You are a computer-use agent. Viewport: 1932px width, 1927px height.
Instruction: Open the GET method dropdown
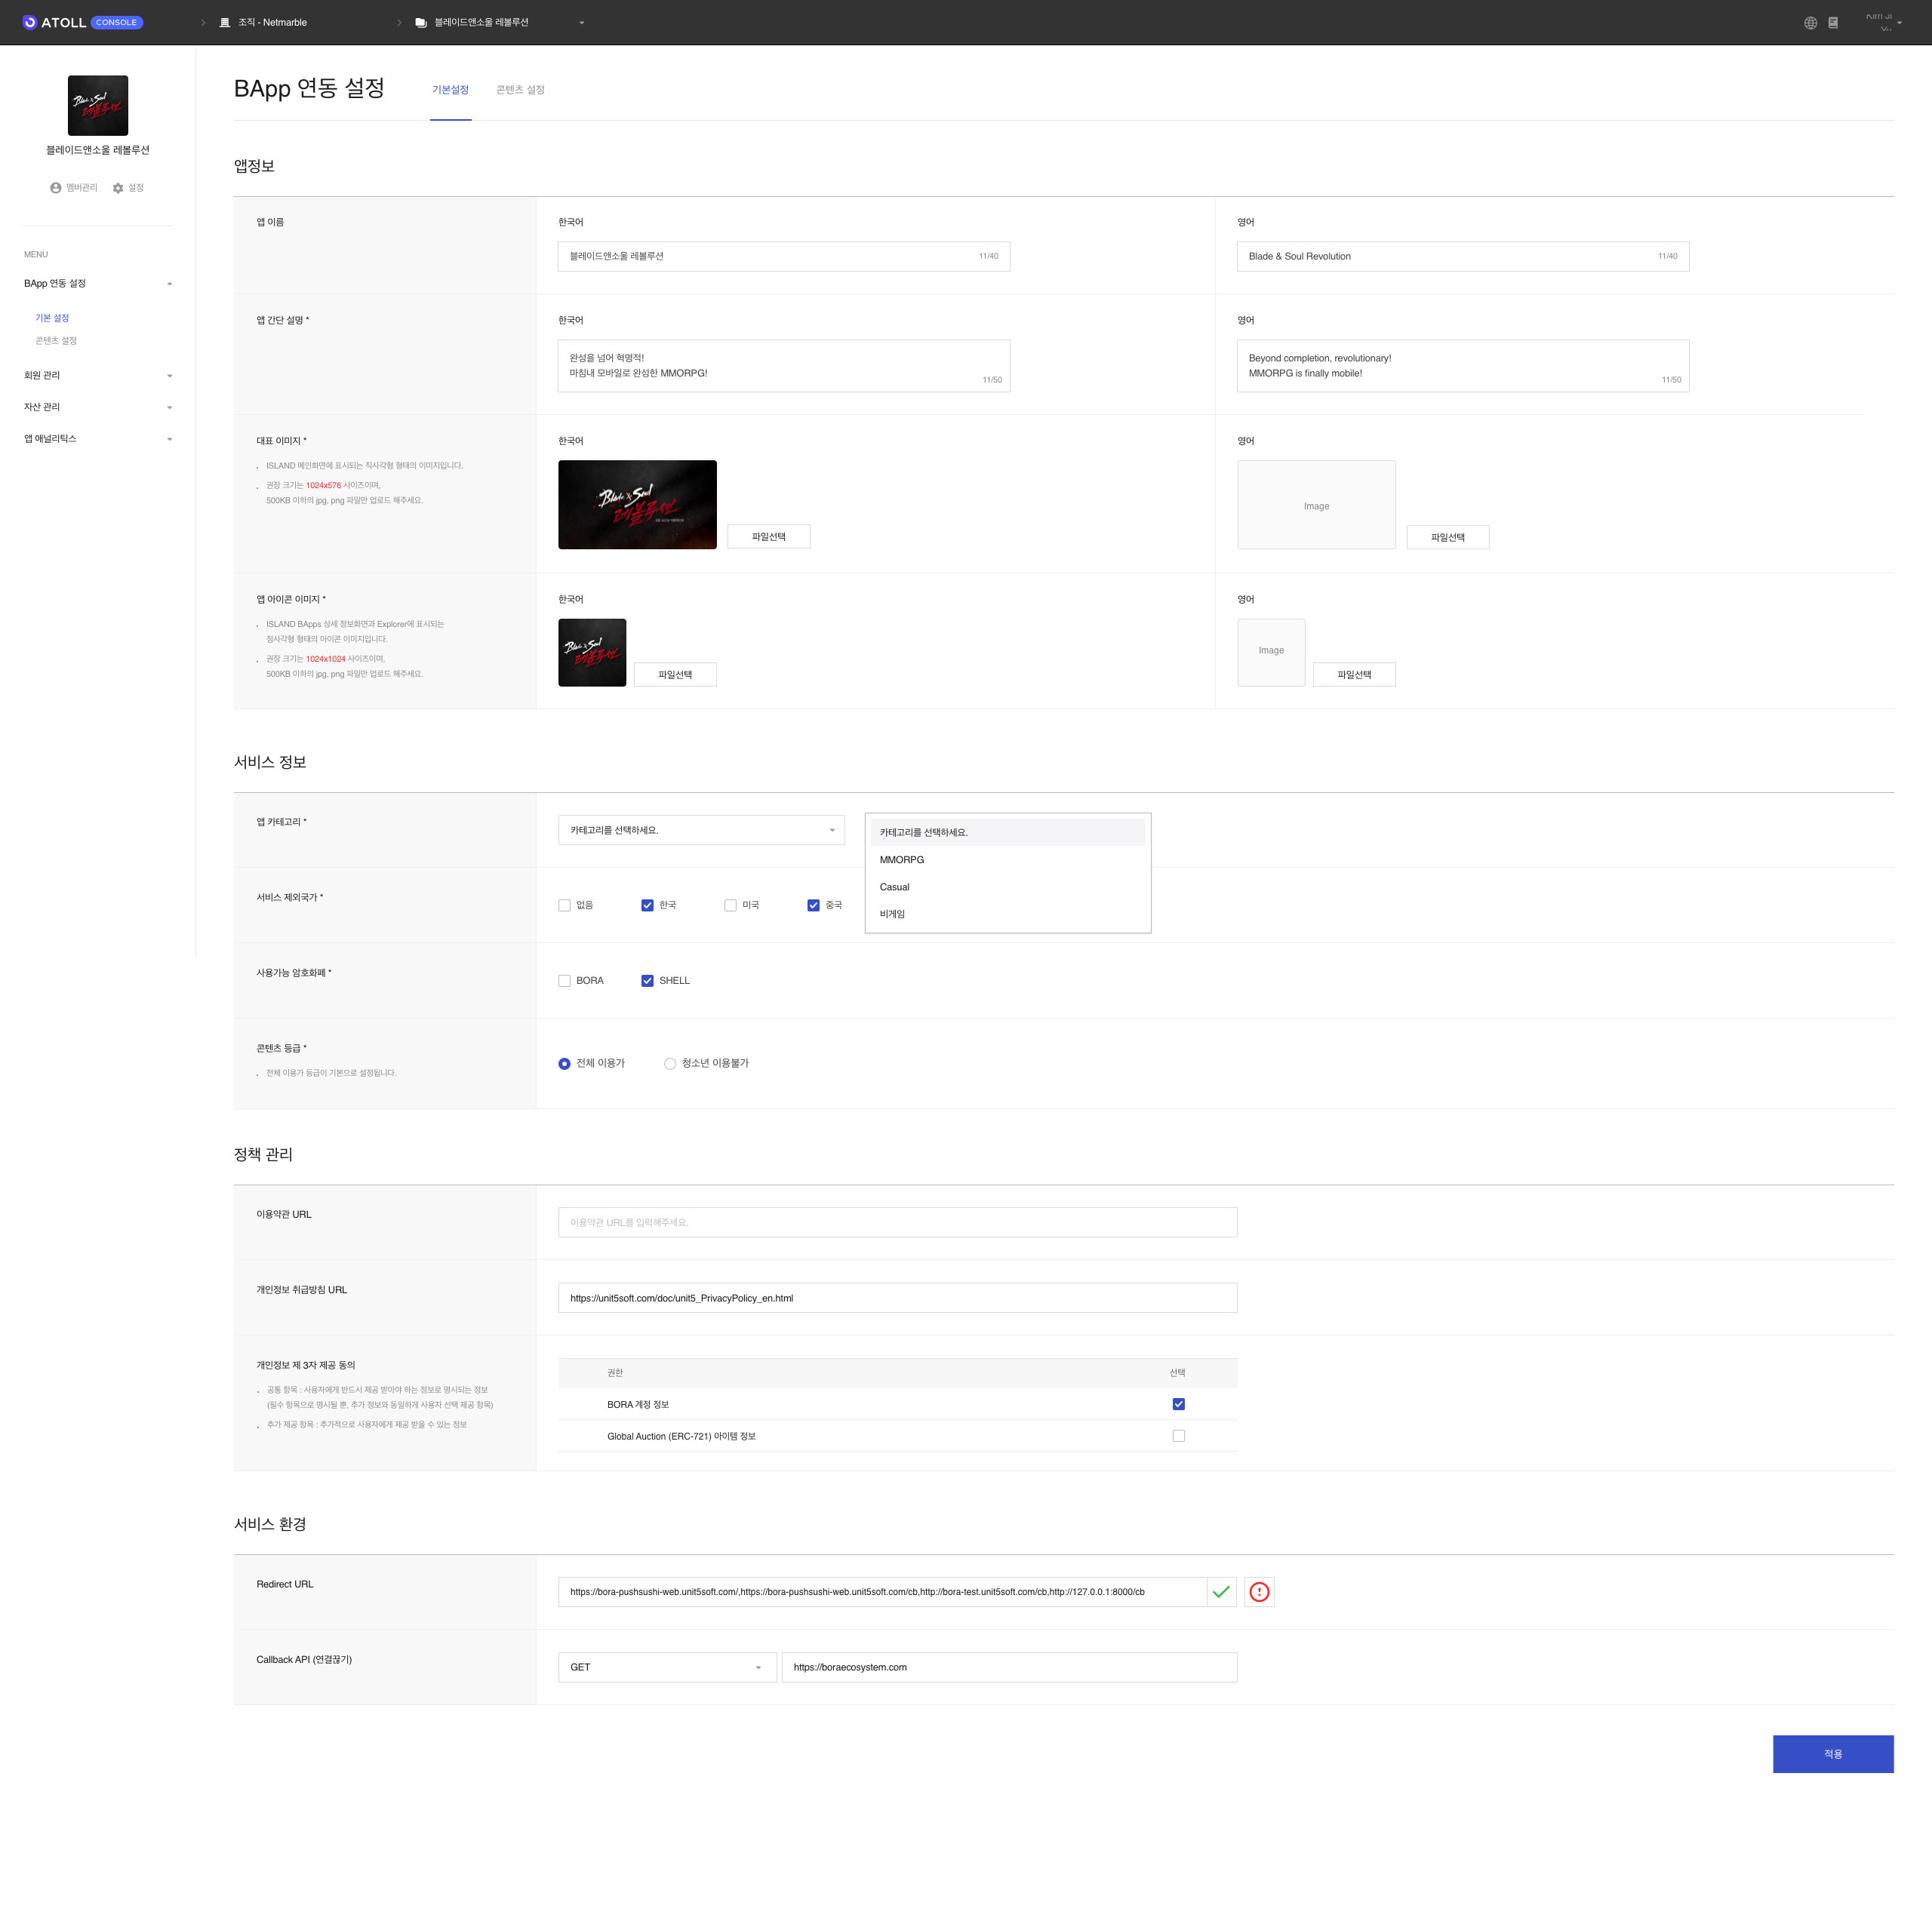[666, 1667]
